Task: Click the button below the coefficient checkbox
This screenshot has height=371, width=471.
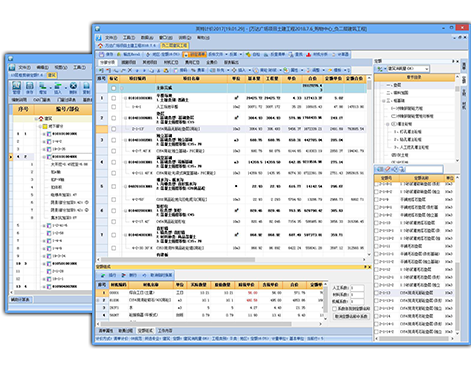Action: pos(351,316)
